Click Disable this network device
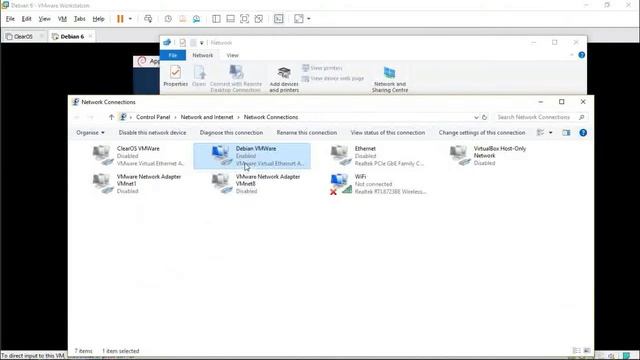This screenshot has height=360, width=640. tap(152, 133)
